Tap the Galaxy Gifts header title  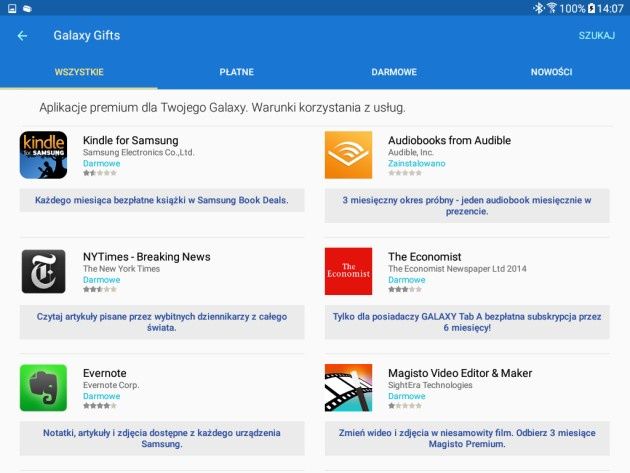pyautogui.click(x=87, y=35)
